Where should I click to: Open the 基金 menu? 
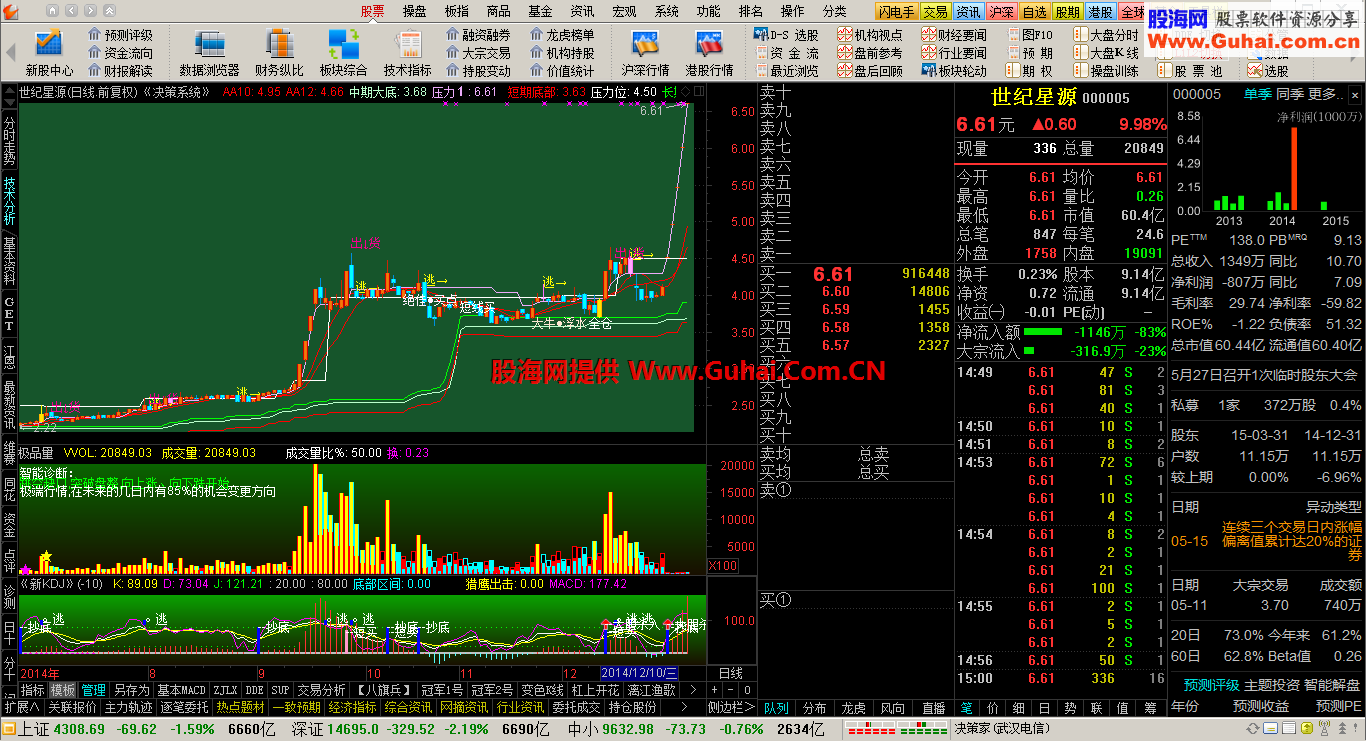click(x=541, y=11)
